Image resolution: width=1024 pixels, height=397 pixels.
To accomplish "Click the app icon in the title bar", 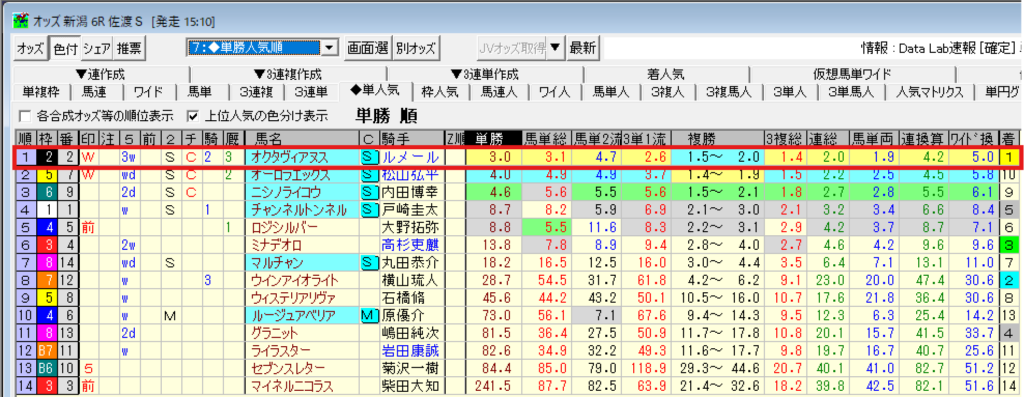I will [x=20, y=22].
